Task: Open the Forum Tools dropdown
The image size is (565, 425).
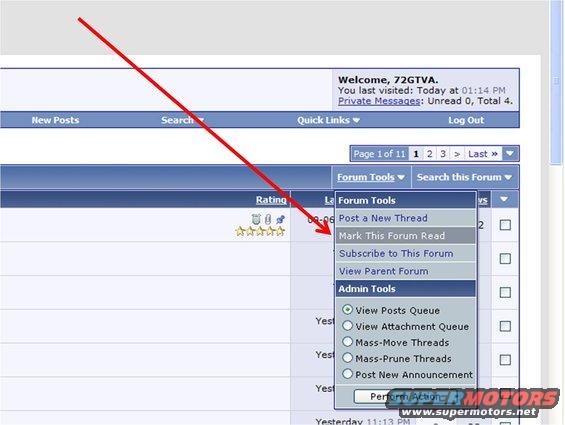Action: pos(371,177)
